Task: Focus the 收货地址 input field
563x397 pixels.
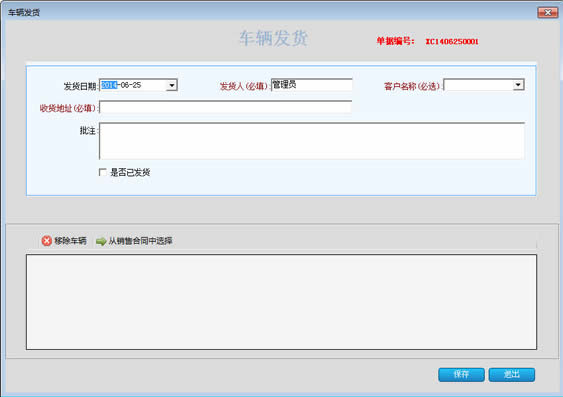Action: (225, 107)
